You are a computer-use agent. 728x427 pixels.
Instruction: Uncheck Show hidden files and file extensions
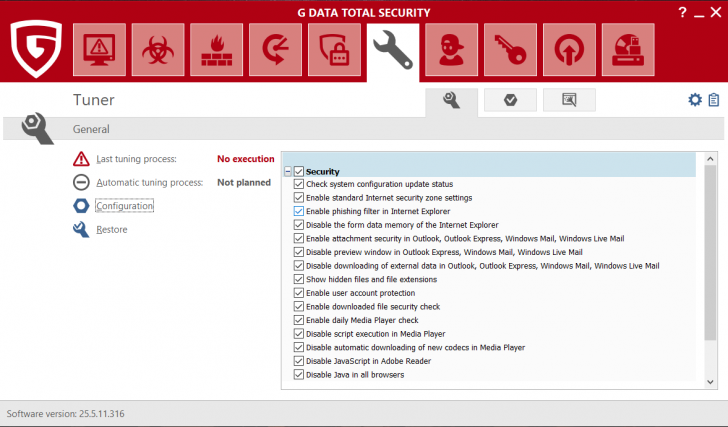pos(299,279)
